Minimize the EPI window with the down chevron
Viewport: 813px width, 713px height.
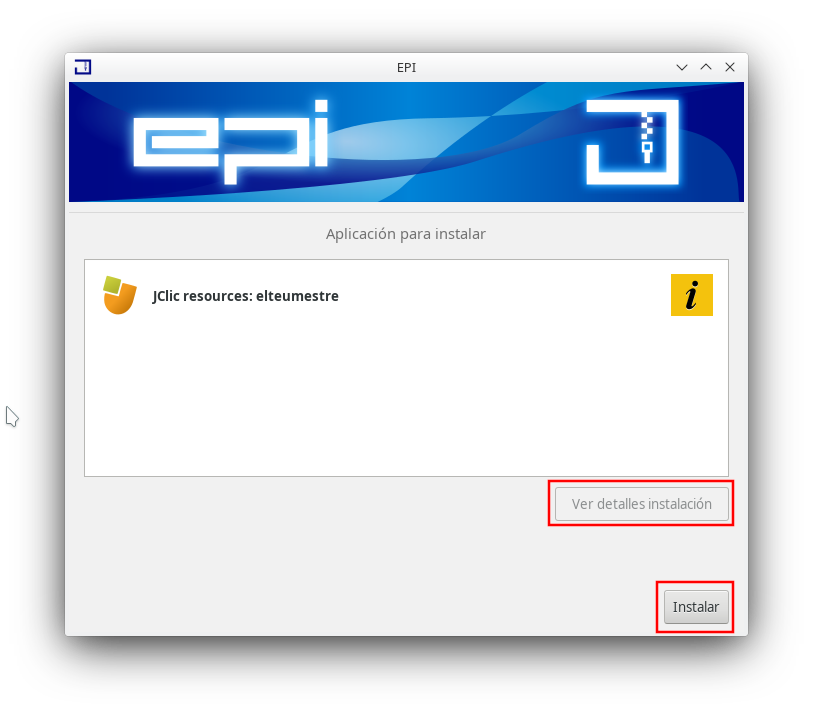coord(682,67)
